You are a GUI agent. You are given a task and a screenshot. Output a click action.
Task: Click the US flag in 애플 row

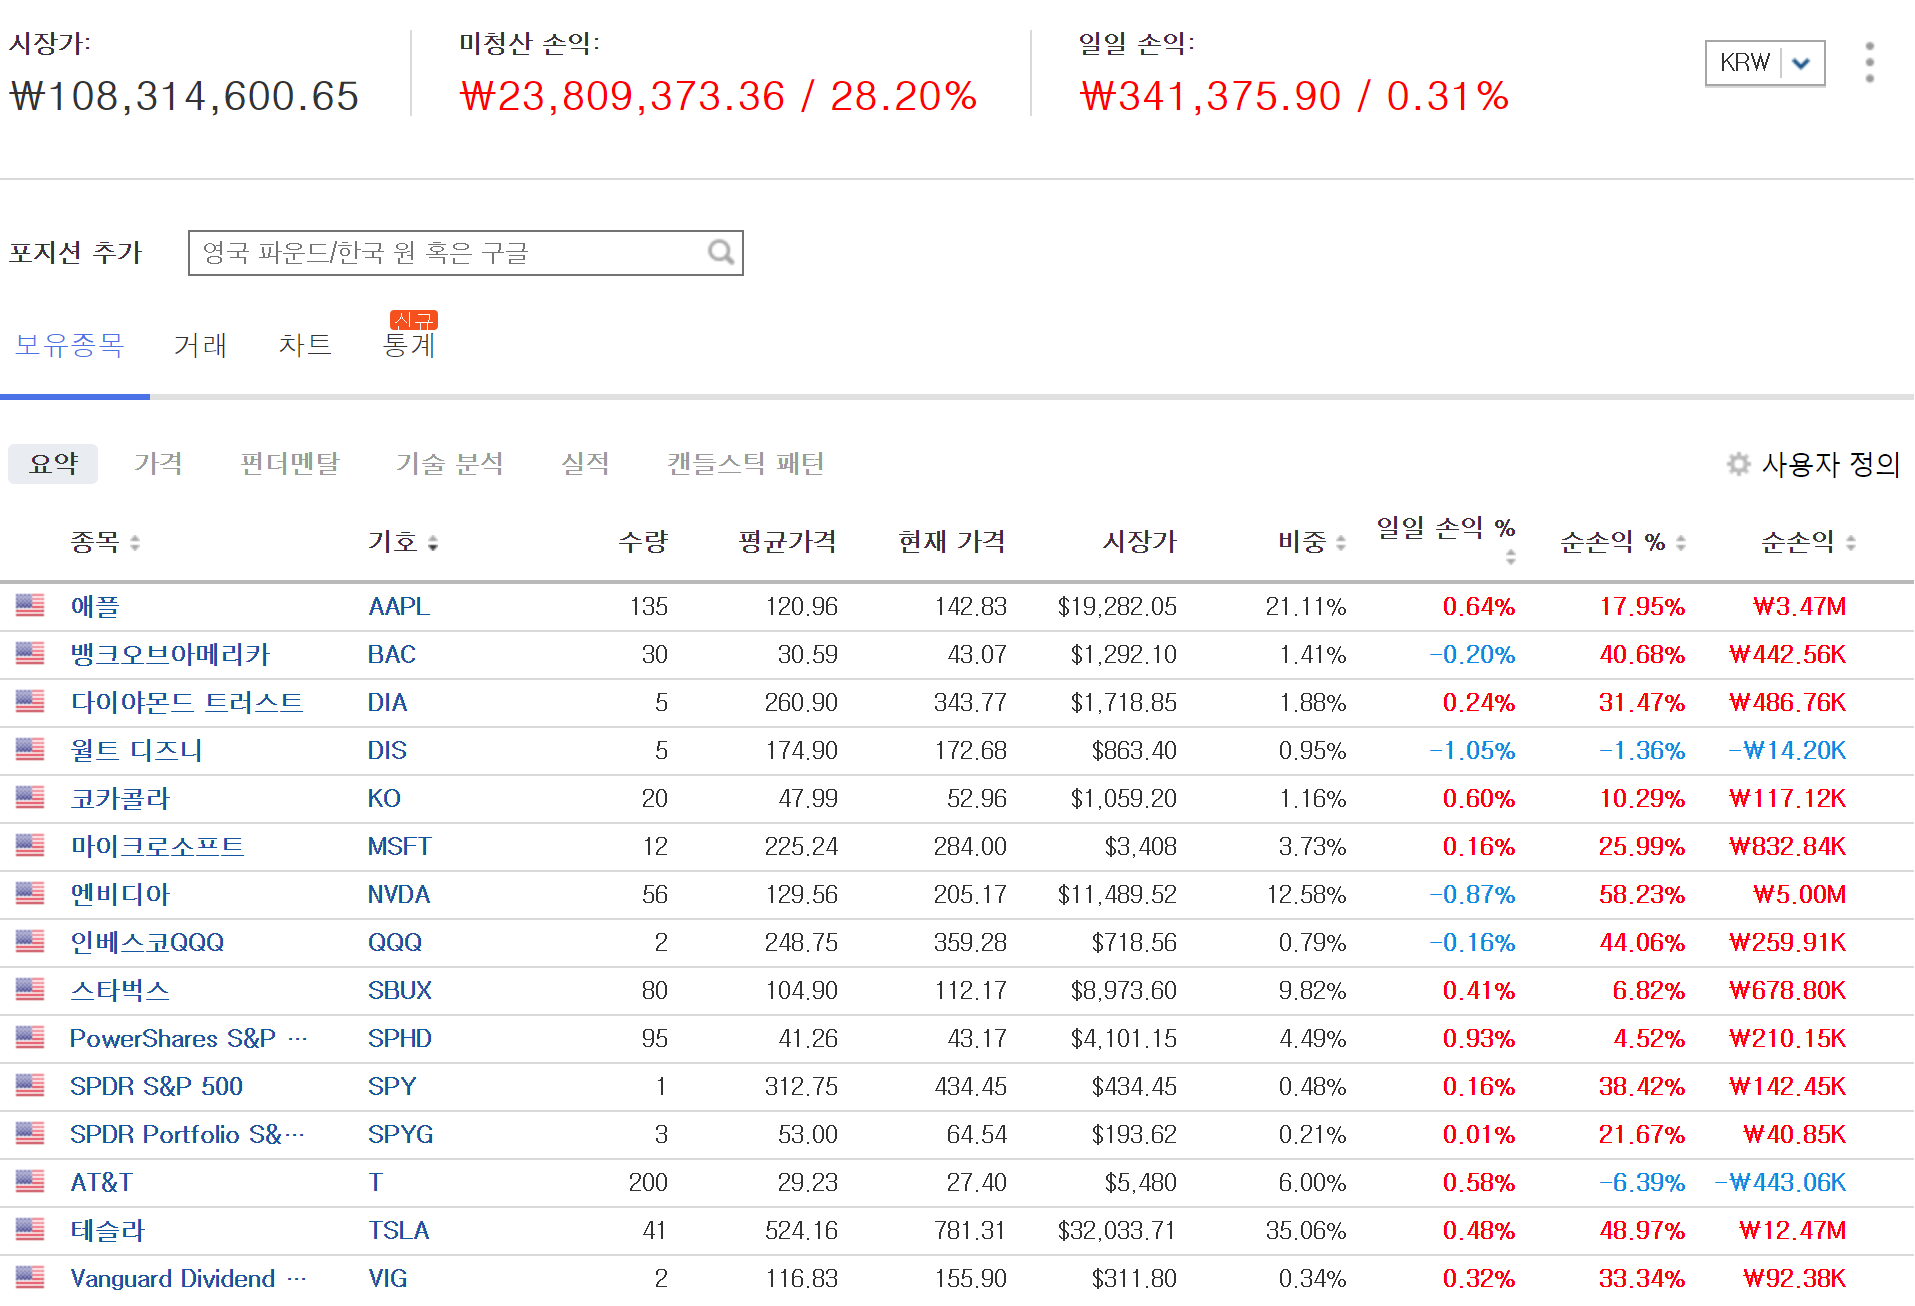click(x=30, y=606)
